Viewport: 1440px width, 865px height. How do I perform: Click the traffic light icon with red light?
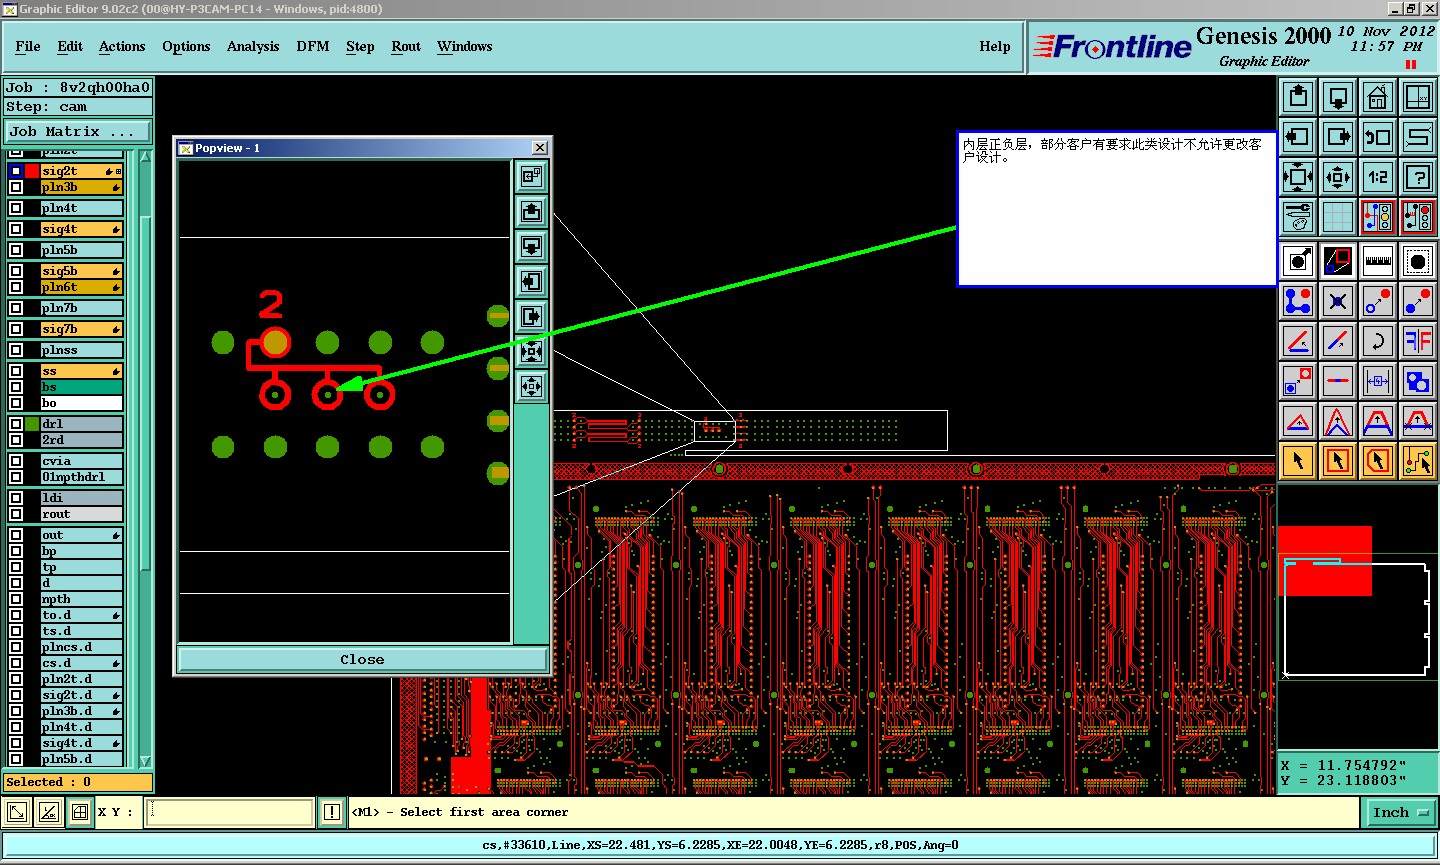tap(1418, 217)
